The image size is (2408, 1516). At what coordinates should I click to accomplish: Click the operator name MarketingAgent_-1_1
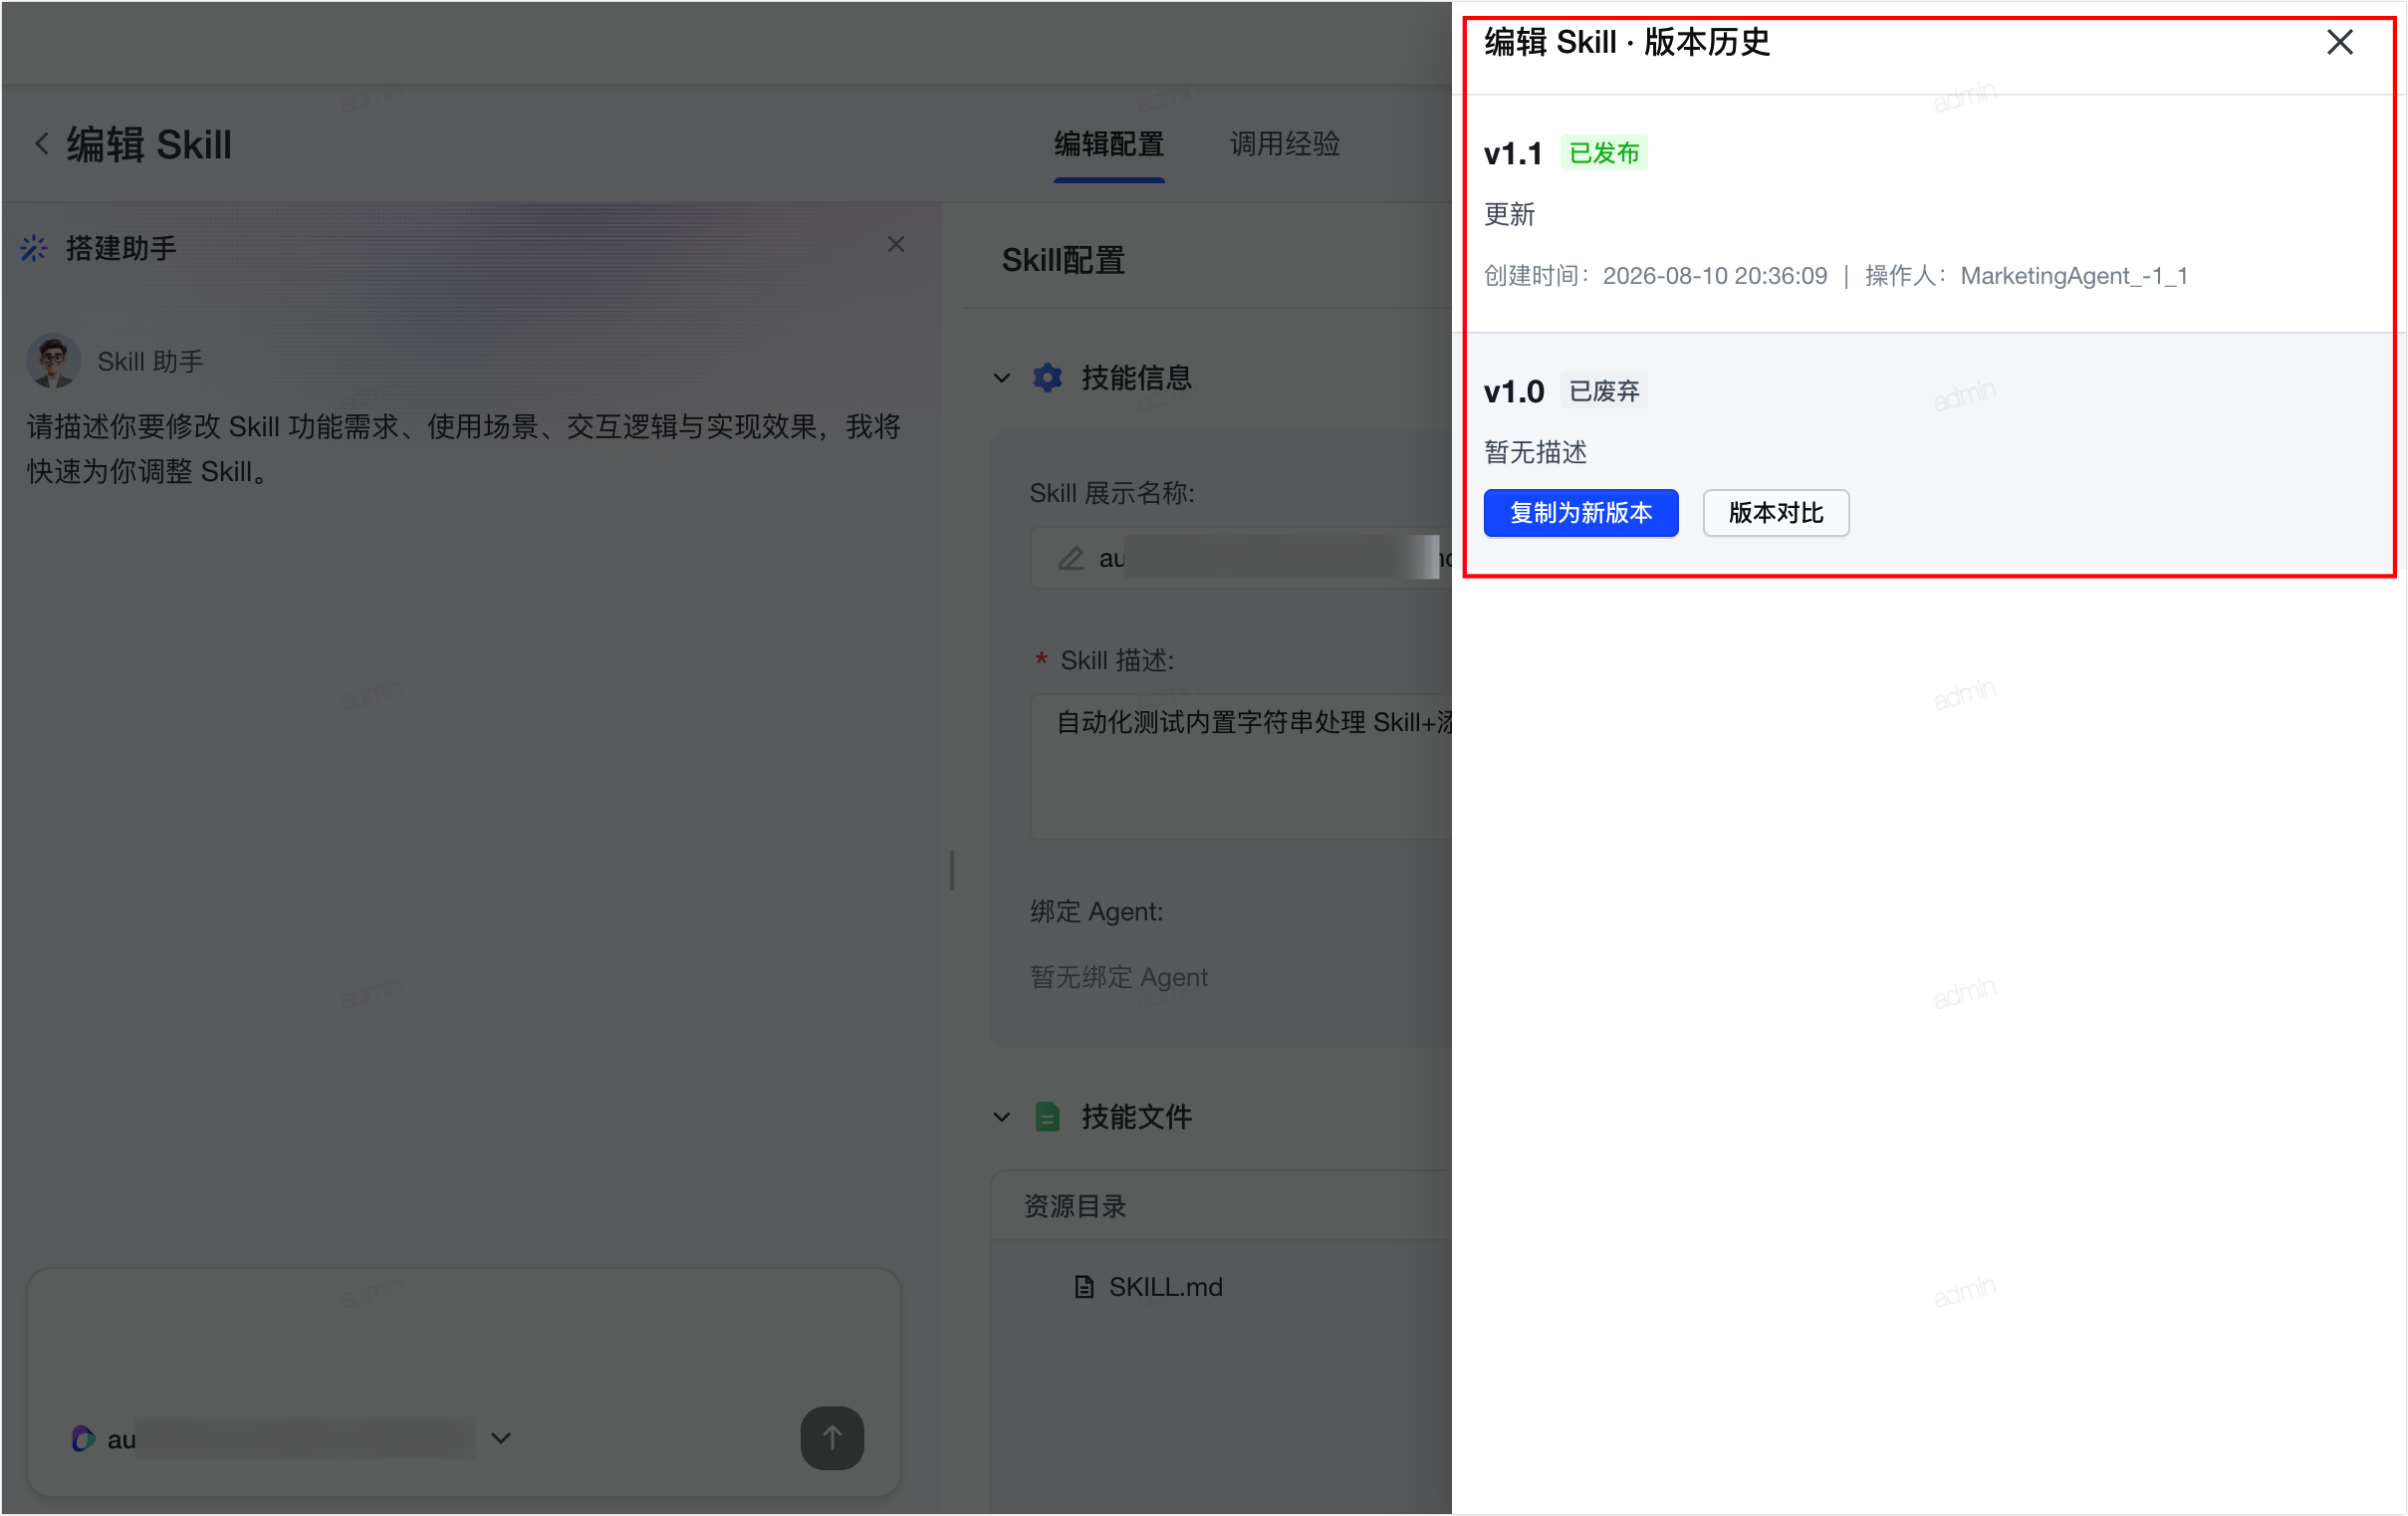pos(2073,275)
